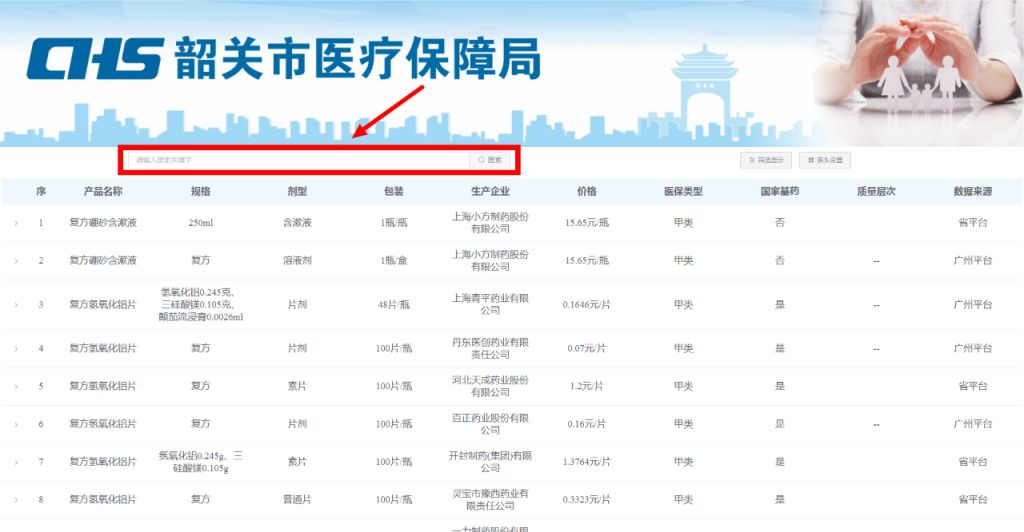Image resolution: width=1024 pixels, height=532 pixels.
Task: Select 河北天成药业股份有限公司 manufacturer cell
Action: click(490, 386)
